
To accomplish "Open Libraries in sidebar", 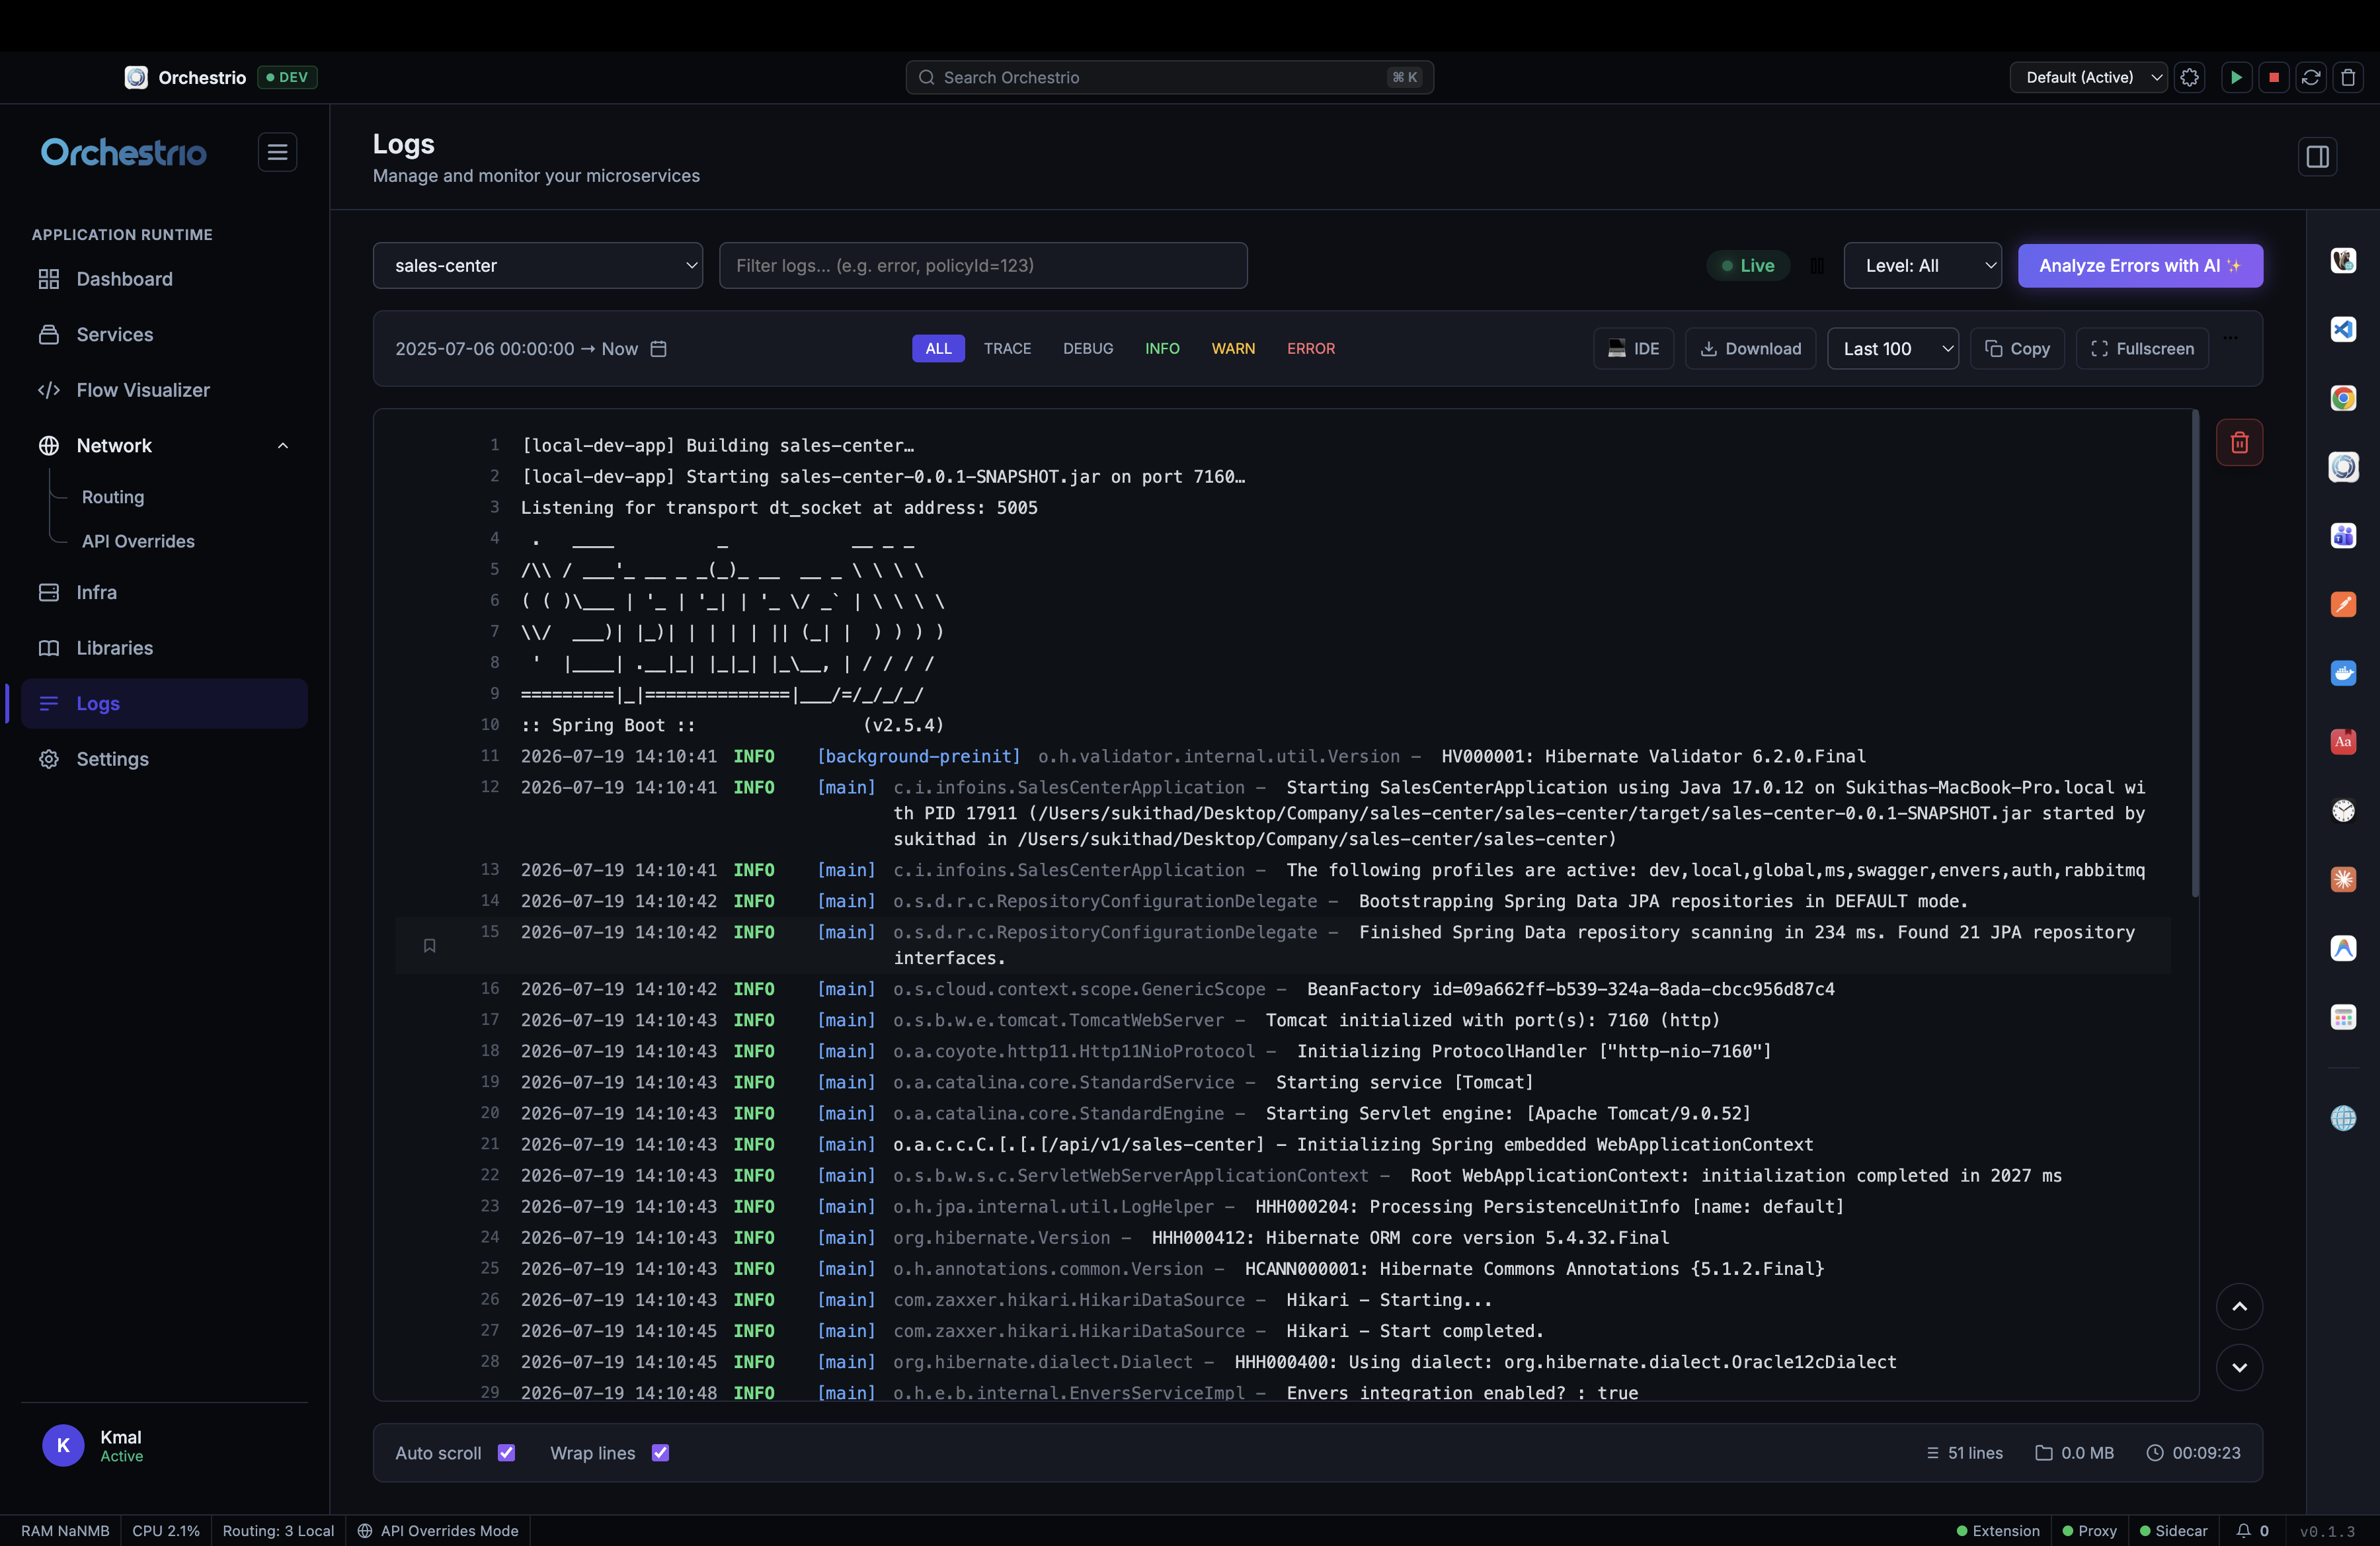I will click(x=164, y=648).
